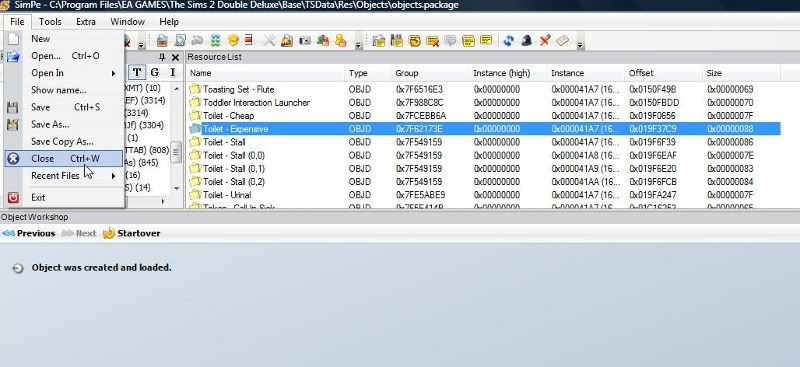Sort the resource list by Type column
The width and height of the screenshot is (800, 367).
pos(367,73)
